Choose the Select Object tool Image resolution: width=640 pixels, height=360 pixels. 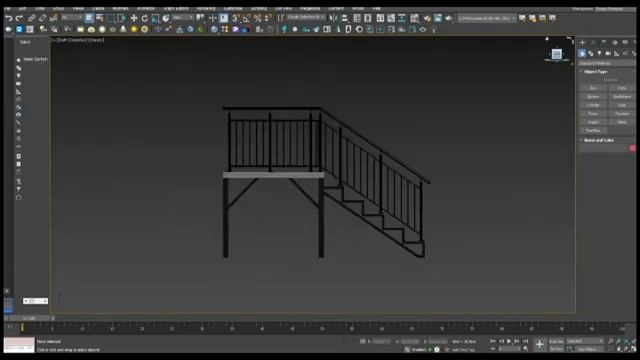pyautogui.click(x=89, y=18)
